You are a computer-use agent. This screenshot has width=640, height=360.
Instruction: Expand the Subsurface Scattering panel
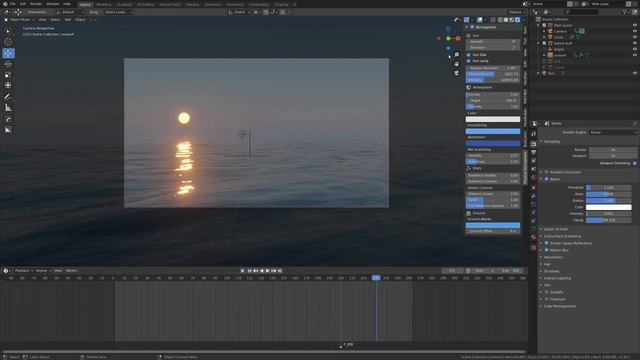tap(562, 236)
